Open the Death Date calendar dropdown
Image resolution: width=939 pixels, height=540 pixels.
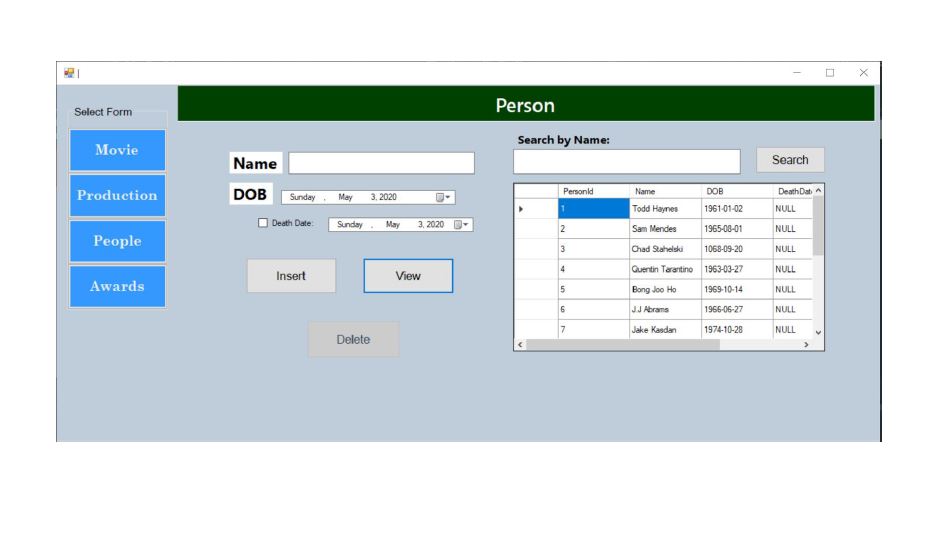tap(461, 225)
